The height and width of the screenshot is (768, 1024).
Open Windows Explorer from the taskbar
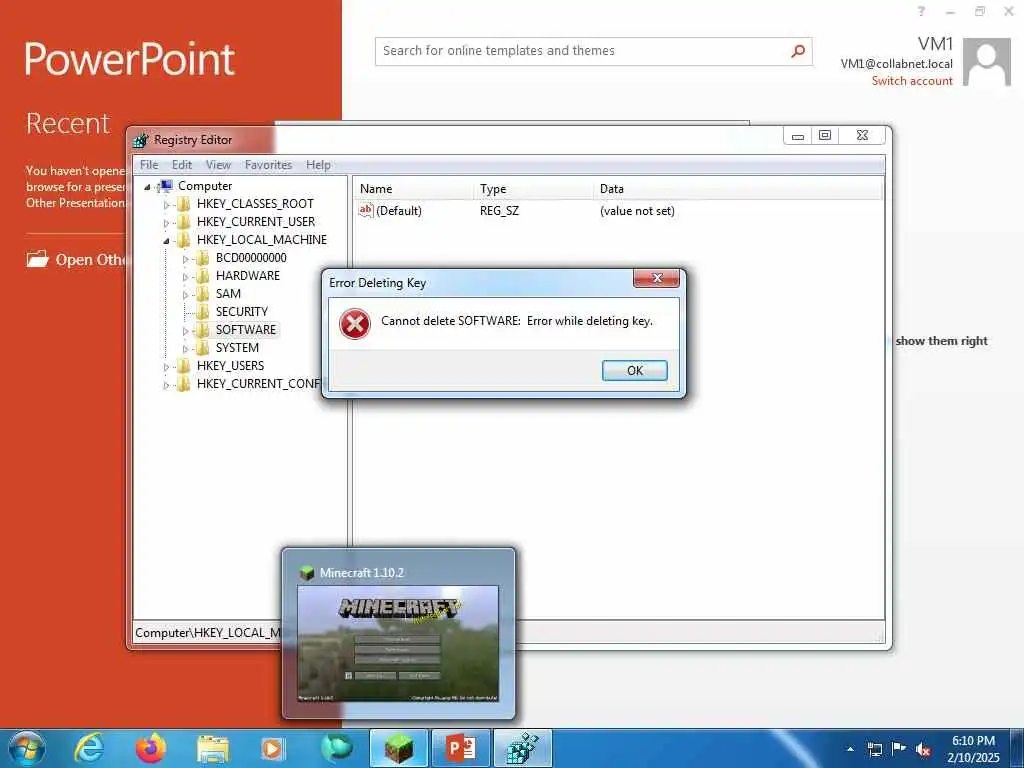(213, 748)
